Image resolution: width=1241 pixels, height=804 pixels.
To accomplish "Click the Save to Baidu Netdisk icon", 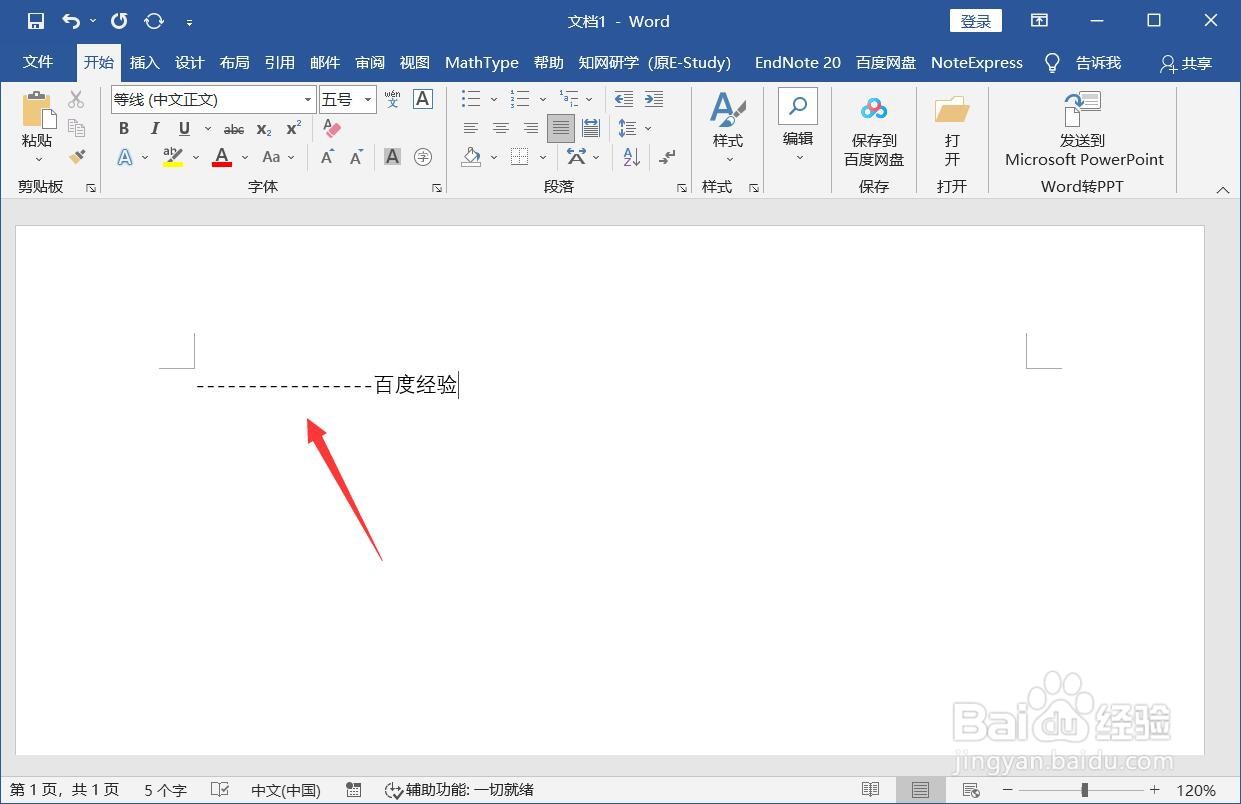I will click(874, 108).
